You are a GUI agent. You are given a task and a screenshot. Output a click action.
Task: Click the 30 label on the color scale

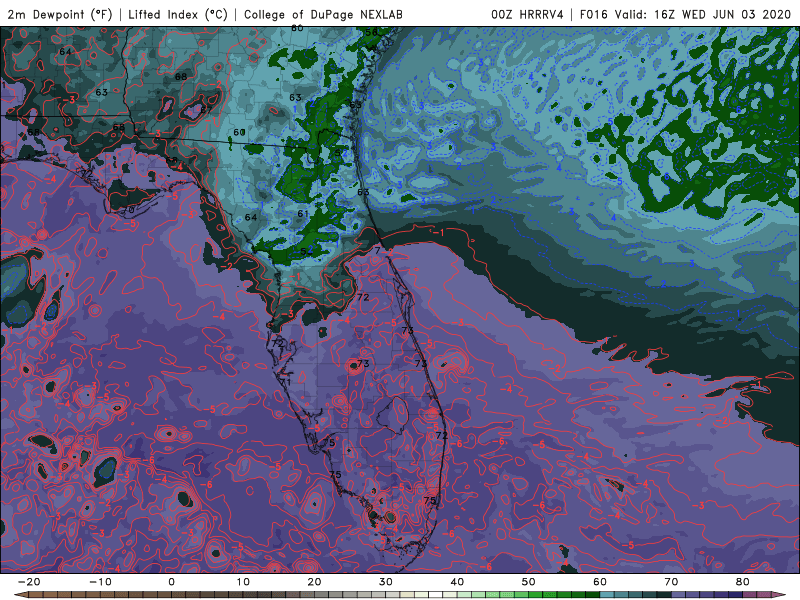[x=386, y=582]
